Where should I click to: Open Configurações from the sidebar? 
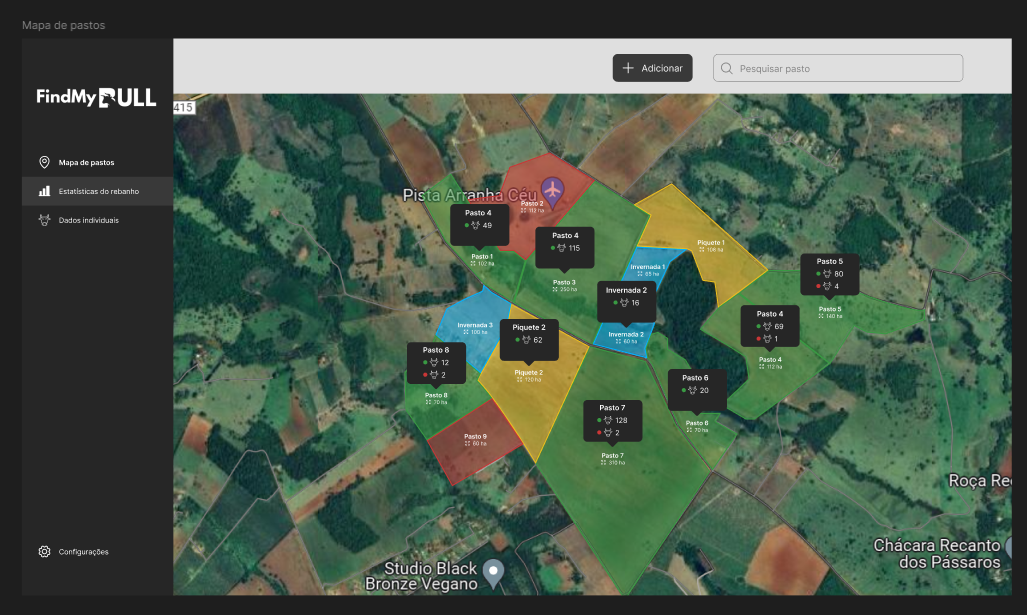pyautogui.click(x=83, y=552)
